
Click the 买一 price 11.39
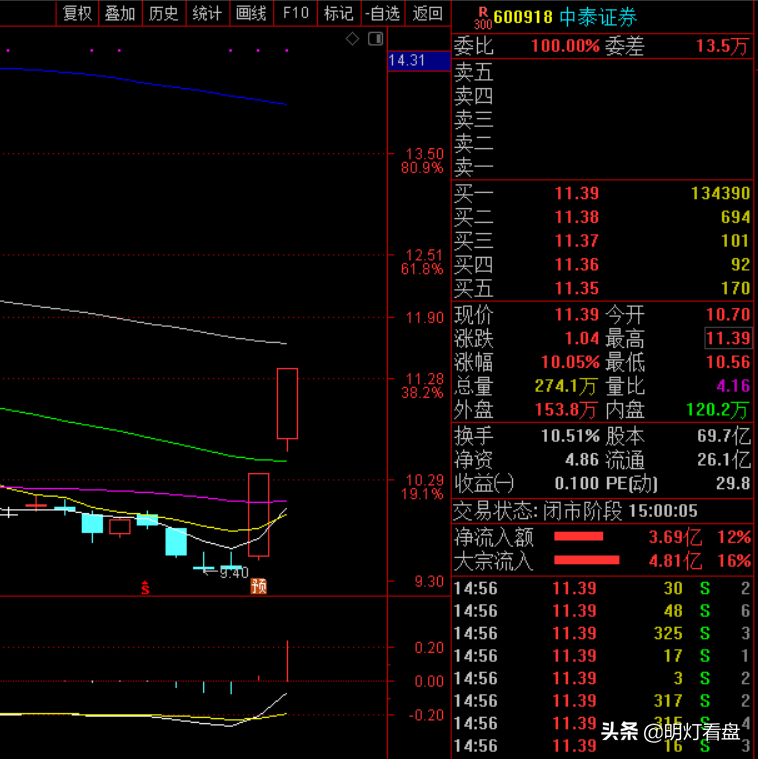(577, 194)
